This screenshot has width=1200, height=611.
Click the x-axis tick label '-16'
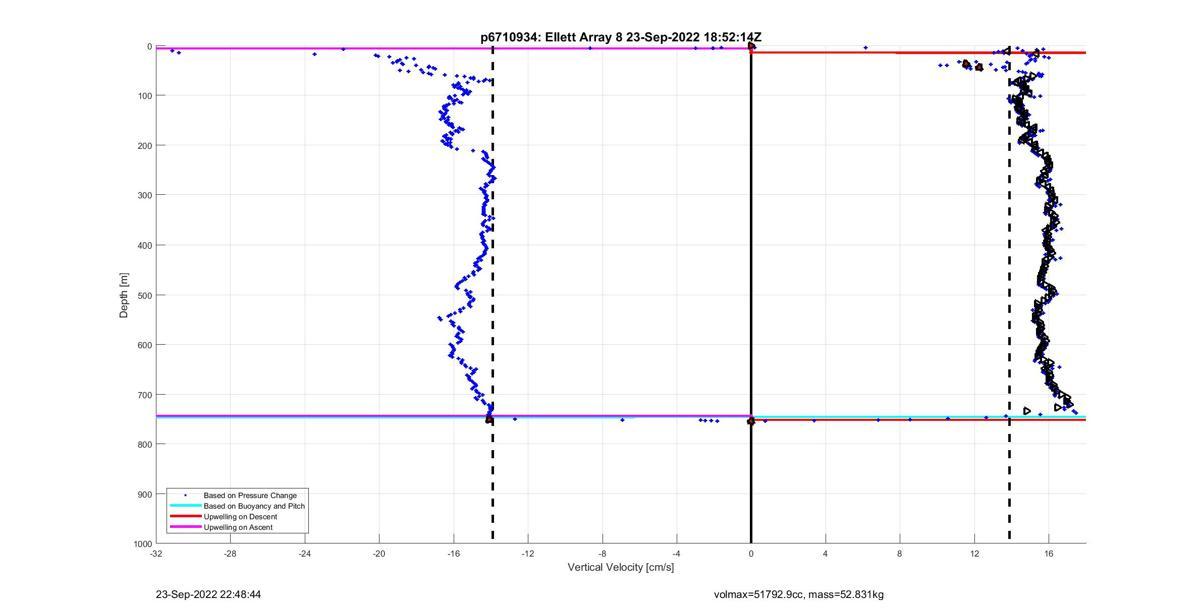(x=453, y=553)
